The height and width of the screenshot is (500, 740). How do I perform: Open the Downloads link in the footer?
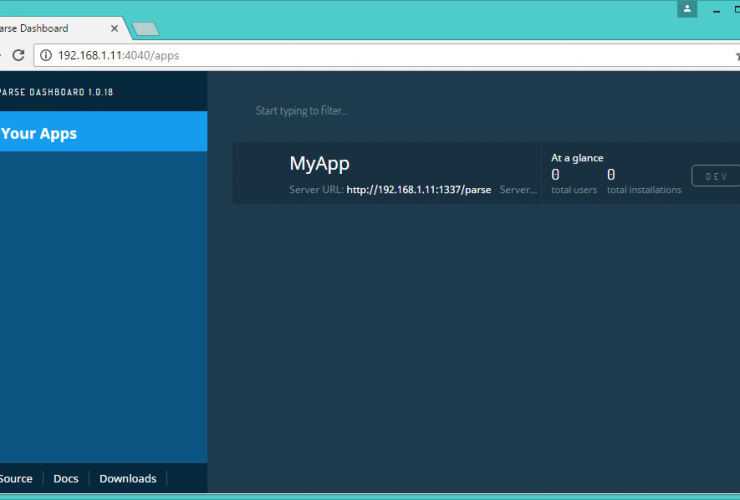click(x=128, y=478)
